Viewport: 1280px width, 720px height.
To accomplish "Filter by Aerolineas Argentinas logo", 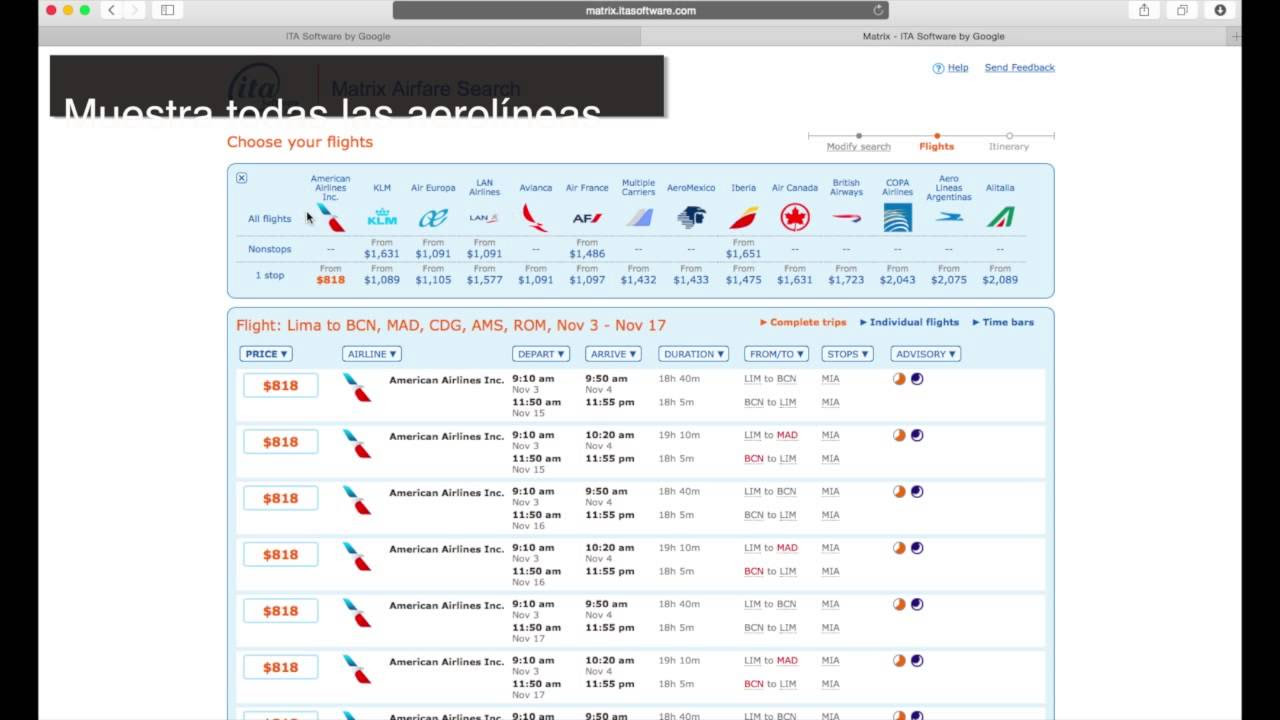I will [949, 217].
